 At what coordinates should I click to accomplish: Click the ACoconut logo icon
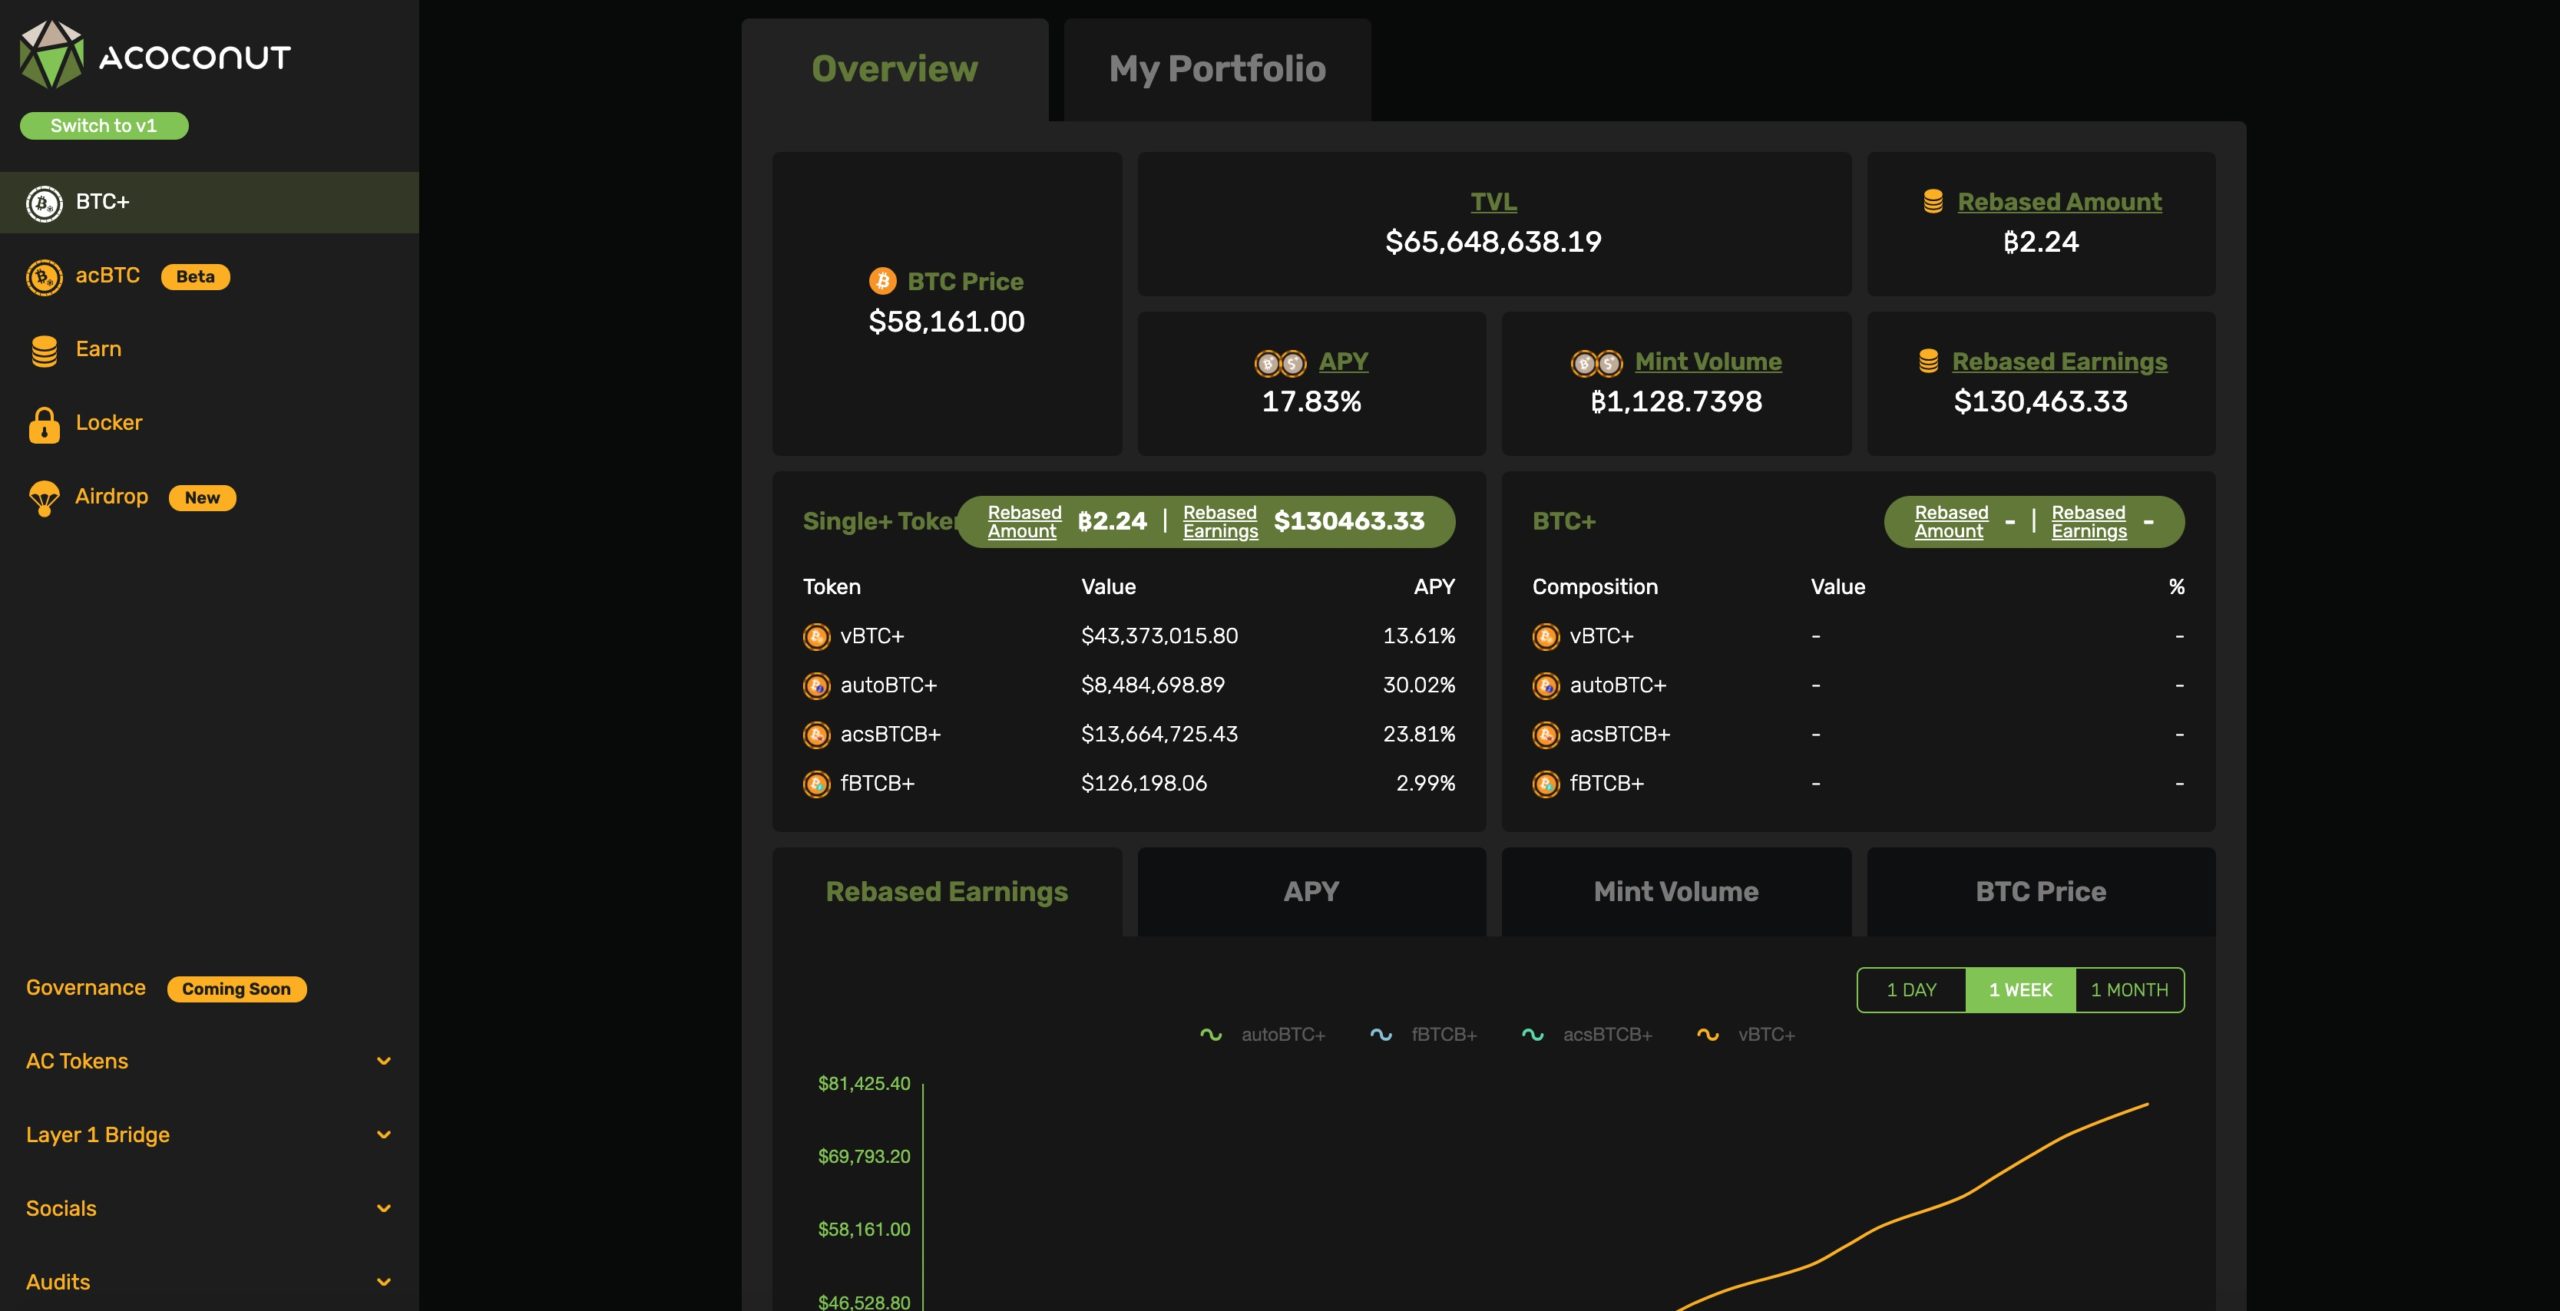pyautogui.click(x=52, y=55)
